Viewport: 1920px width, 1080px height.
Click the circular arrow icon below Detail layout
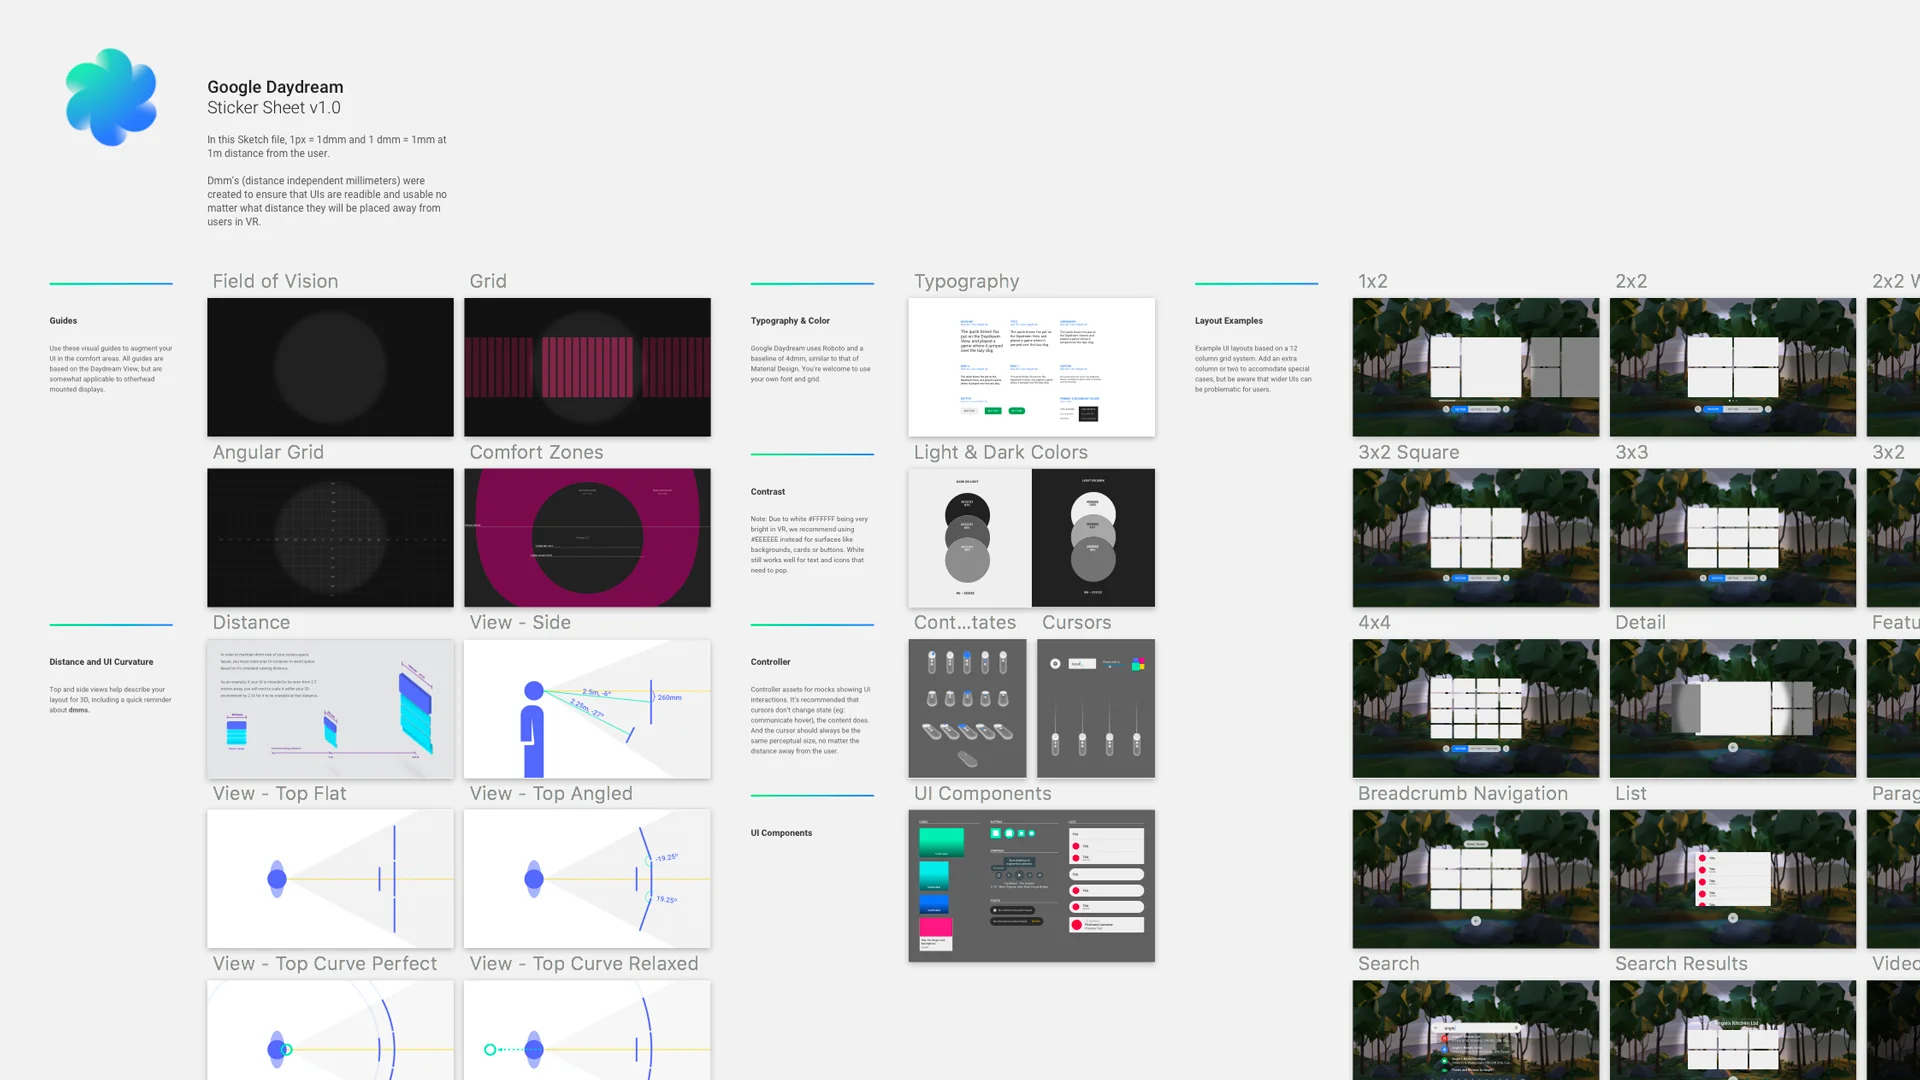(x=1733, y=747)
